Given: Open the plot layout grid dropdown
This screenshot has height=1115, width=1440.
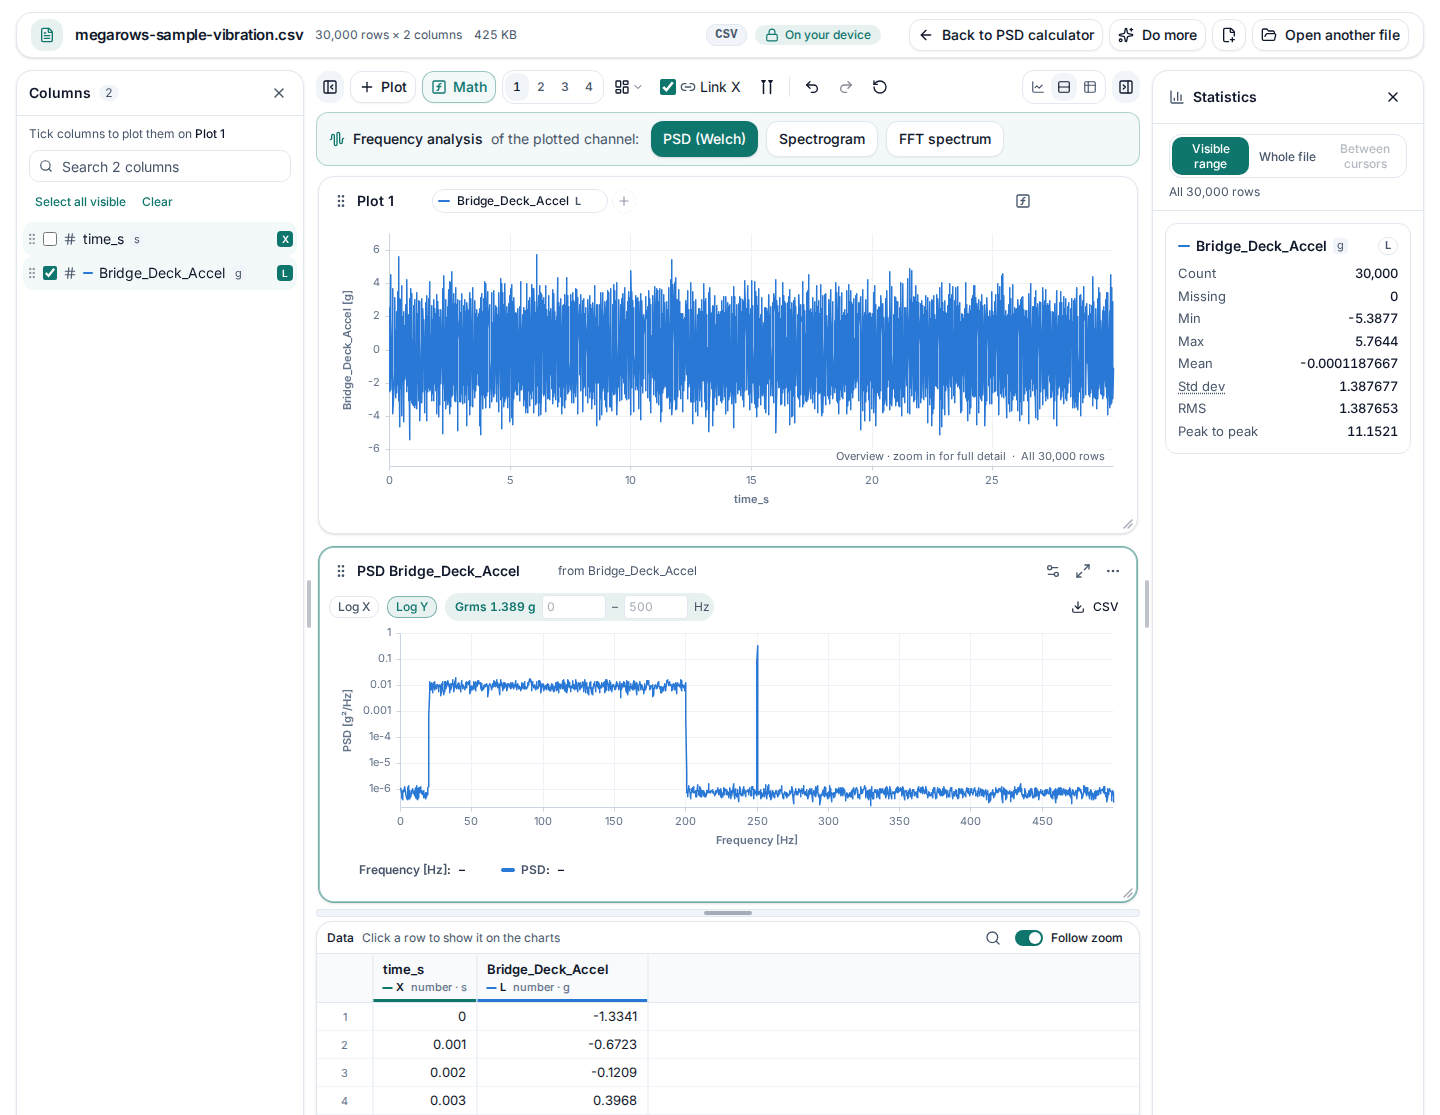Looking at the screenshot, I should point(628,87).
